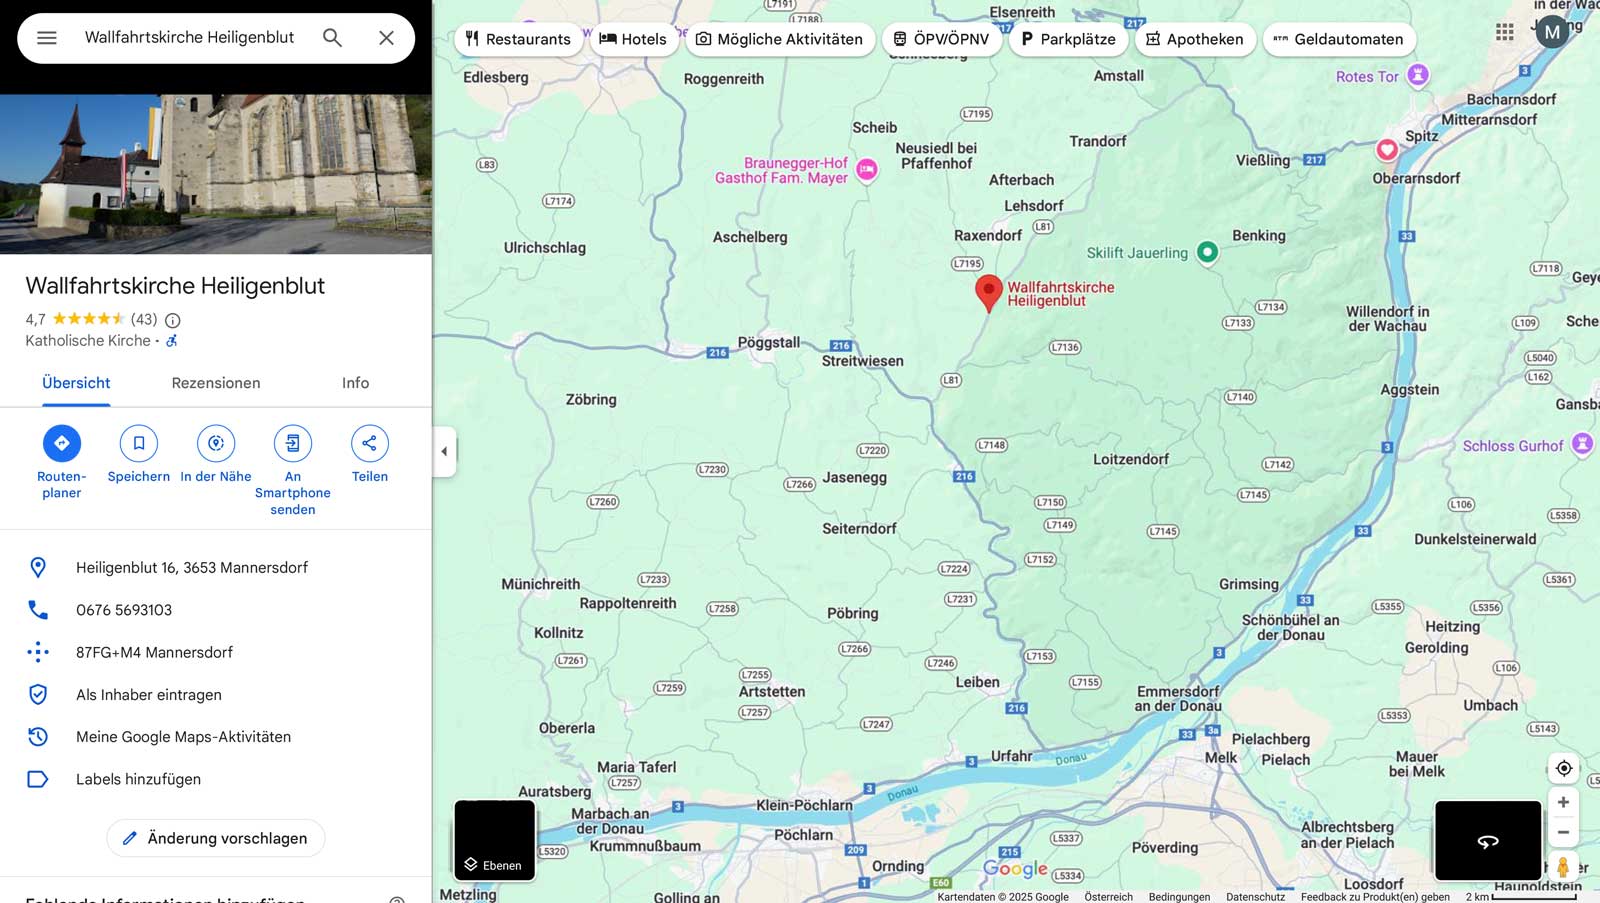Filter map by Hotels
The width and height of the screenshot is (1600, 903).
click(633, 39)
